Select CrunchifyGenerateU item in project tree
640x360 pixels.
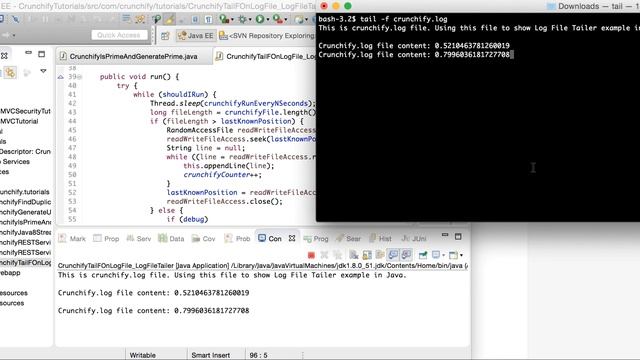25,212
